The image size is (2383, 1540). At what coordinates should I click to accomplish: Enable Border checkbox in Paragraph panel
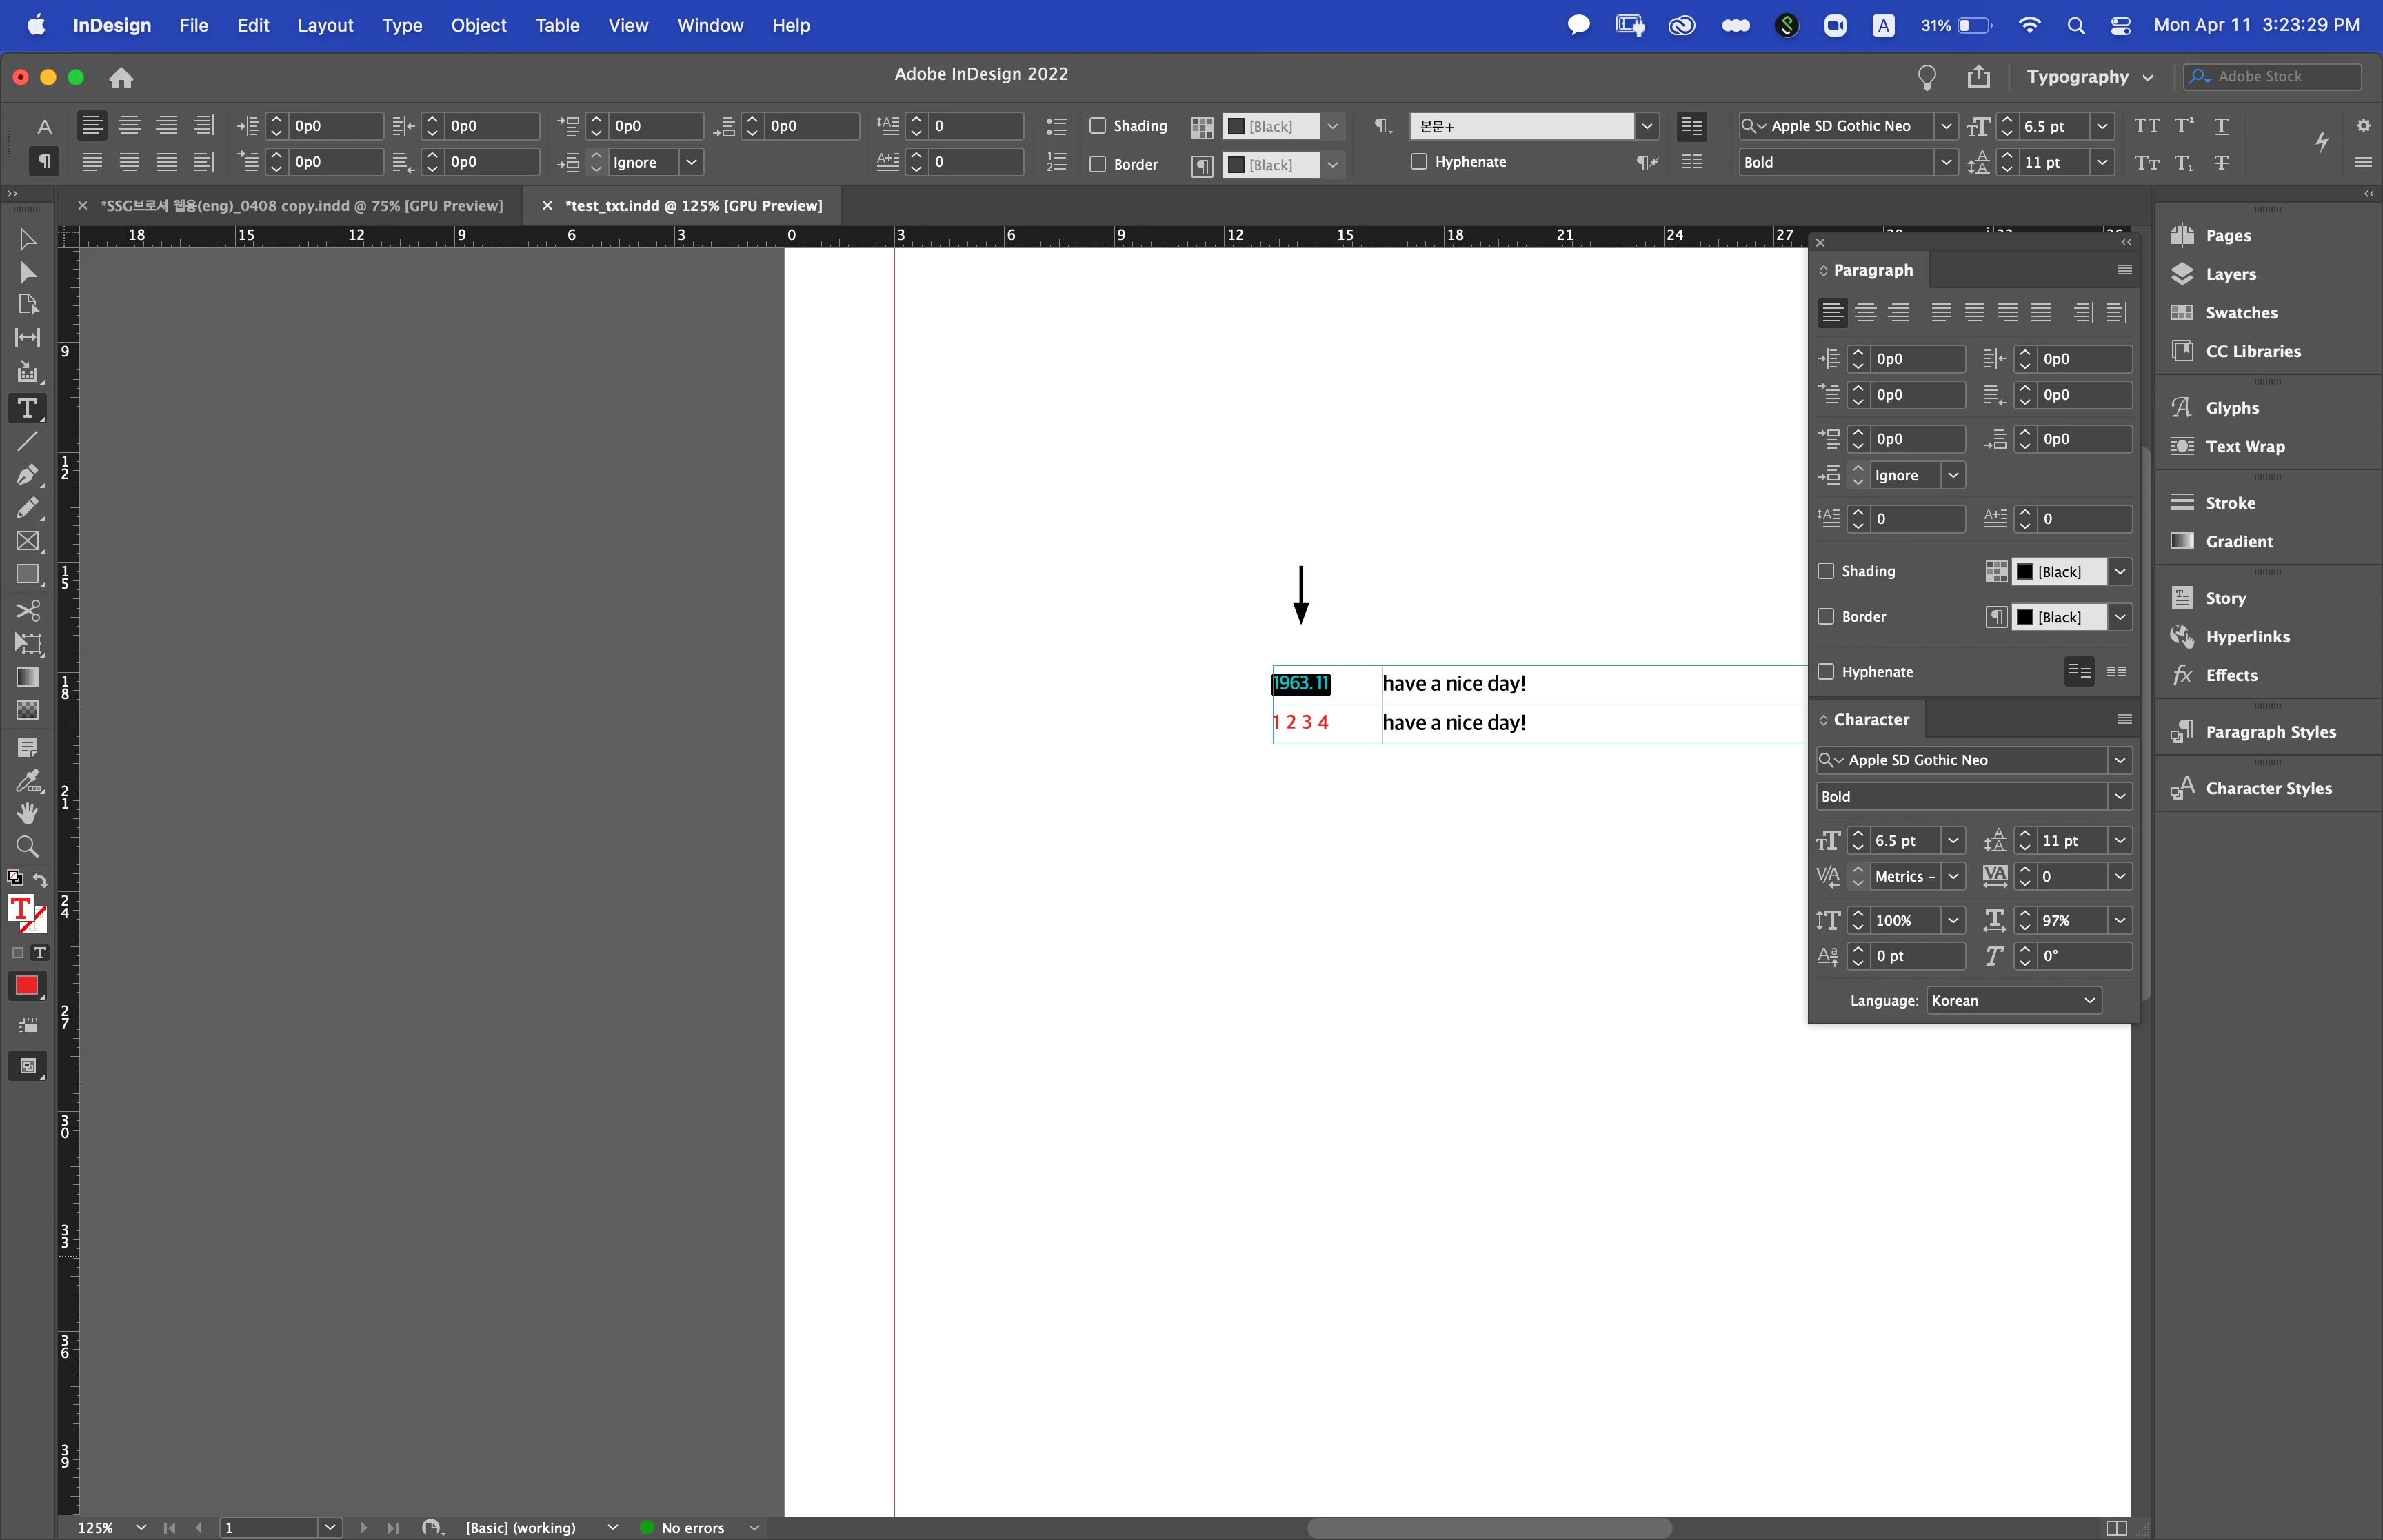click(x=1826, y=617)
